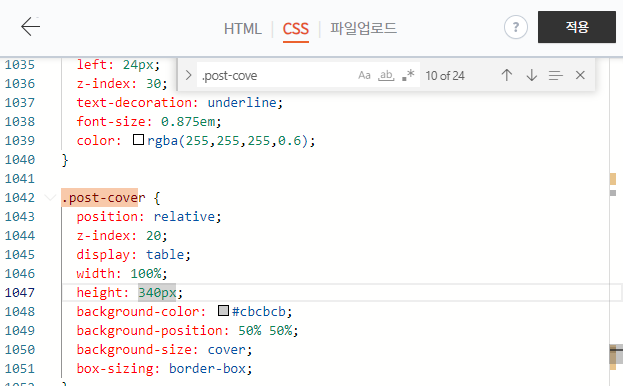This screenshot has height=386, width=623.
Task: Collapse the .post-cover rule fold arrow
Action: click(50, 197)
